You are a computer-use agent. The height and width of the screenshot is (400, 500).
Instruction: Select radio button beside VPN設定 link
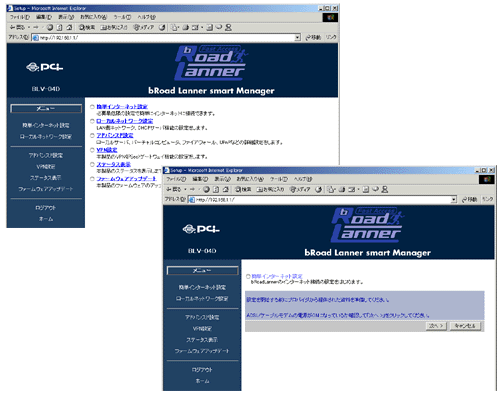(92, 150)
